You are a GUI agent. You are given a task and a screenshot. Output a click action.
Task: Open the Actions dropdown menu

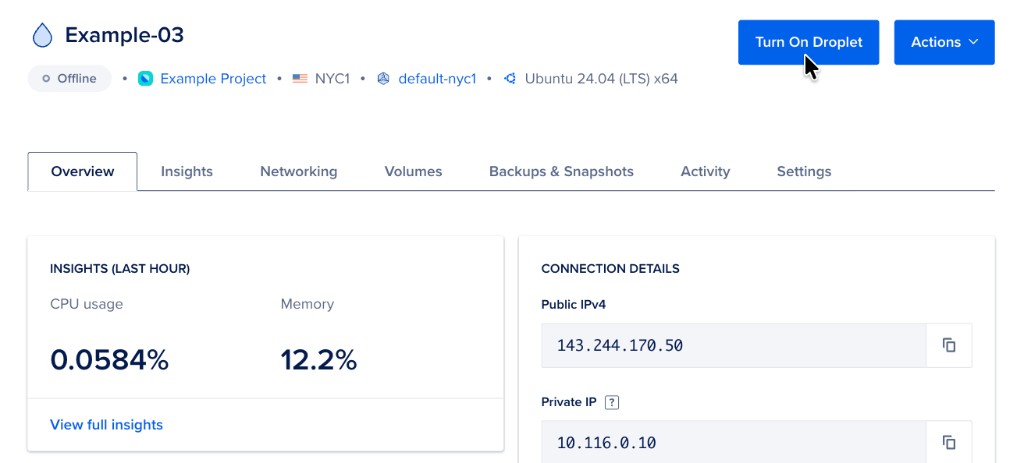[943, 42]
